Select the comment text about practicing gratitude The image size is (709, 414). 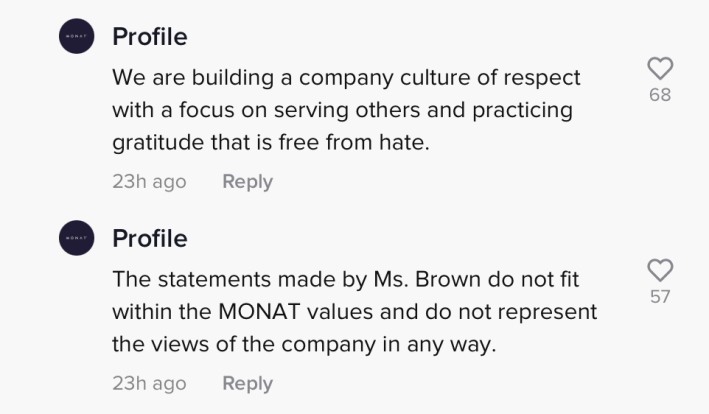pyautogui.click(x=345, y=110)
